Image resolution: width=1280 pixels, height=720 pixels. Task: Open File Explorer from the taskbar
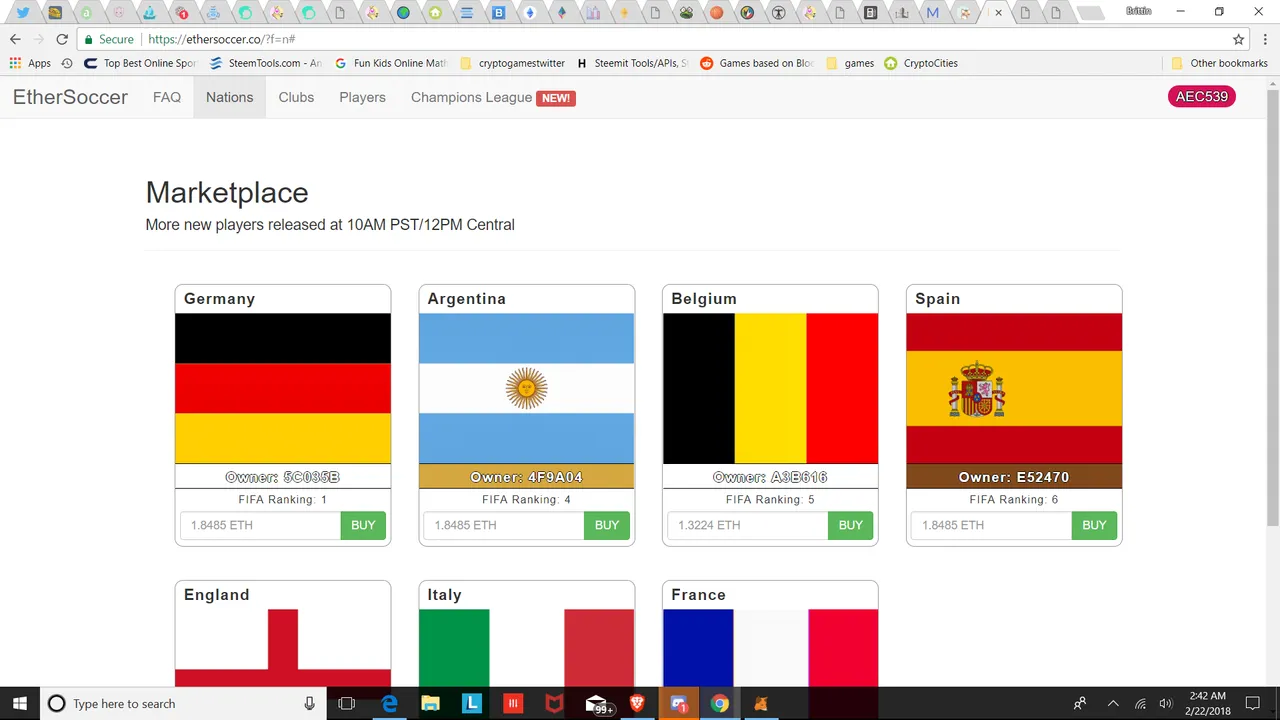430,704
